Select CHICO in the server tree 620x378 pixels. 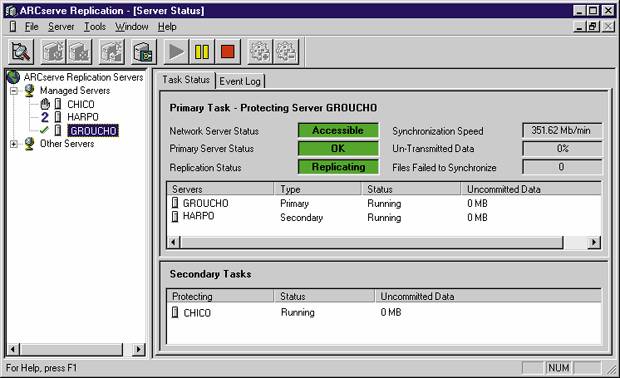tap(81, 104)
